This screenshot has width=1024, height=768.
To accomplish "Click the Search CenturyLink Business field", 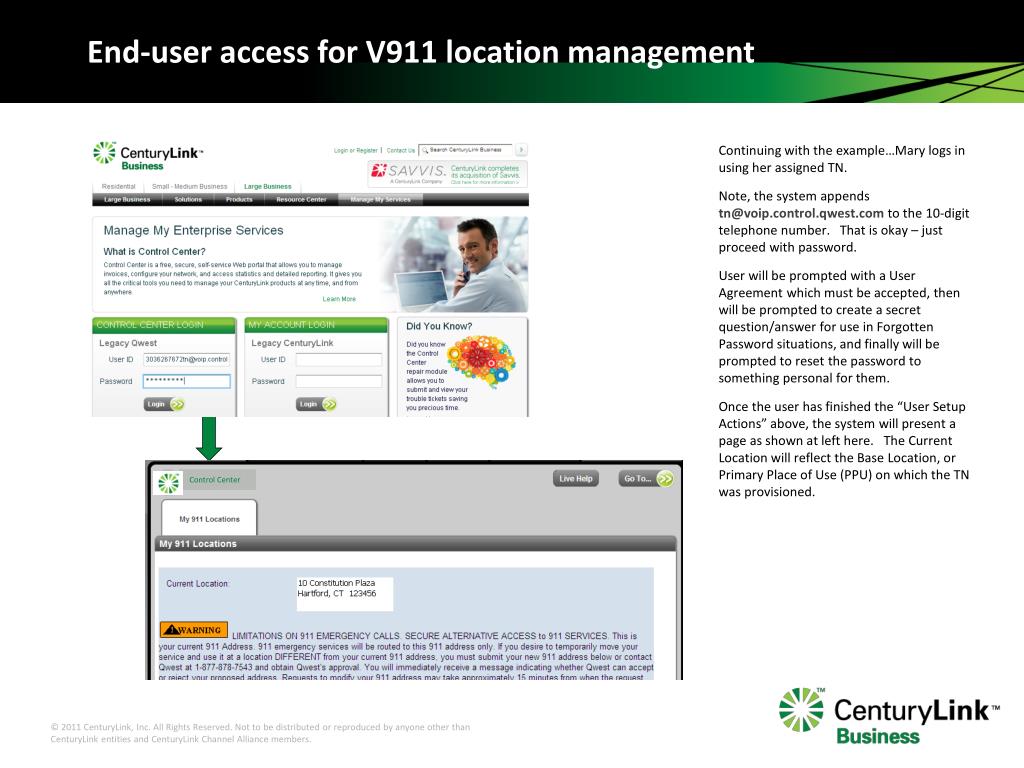I will pyautogui.click(x=466, y=150).
